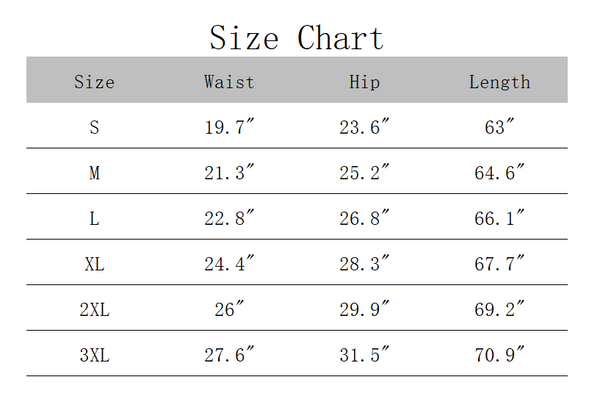600x399 pixels.
Task: Click hip value 29.9" for size 2XL
Action: (x=364, y=309)
